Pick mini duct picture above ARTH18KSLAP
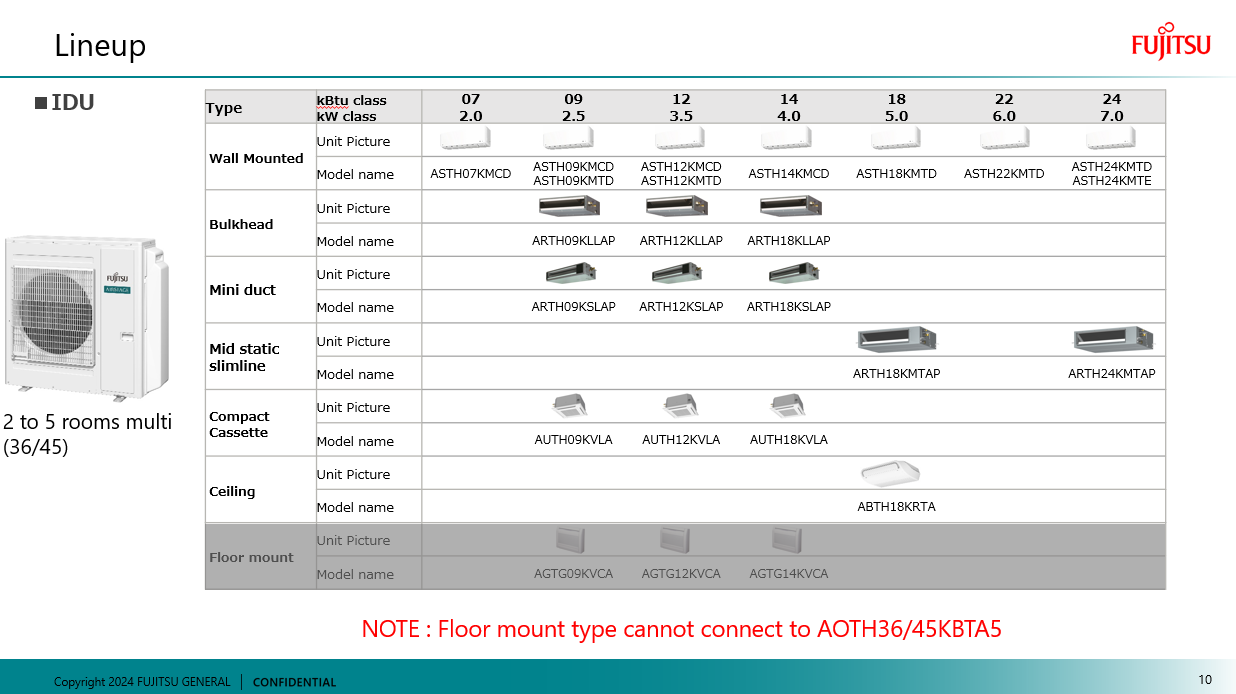Image resolution: width=1236 pixels, height=694 pixels. (x=794, y=272)
